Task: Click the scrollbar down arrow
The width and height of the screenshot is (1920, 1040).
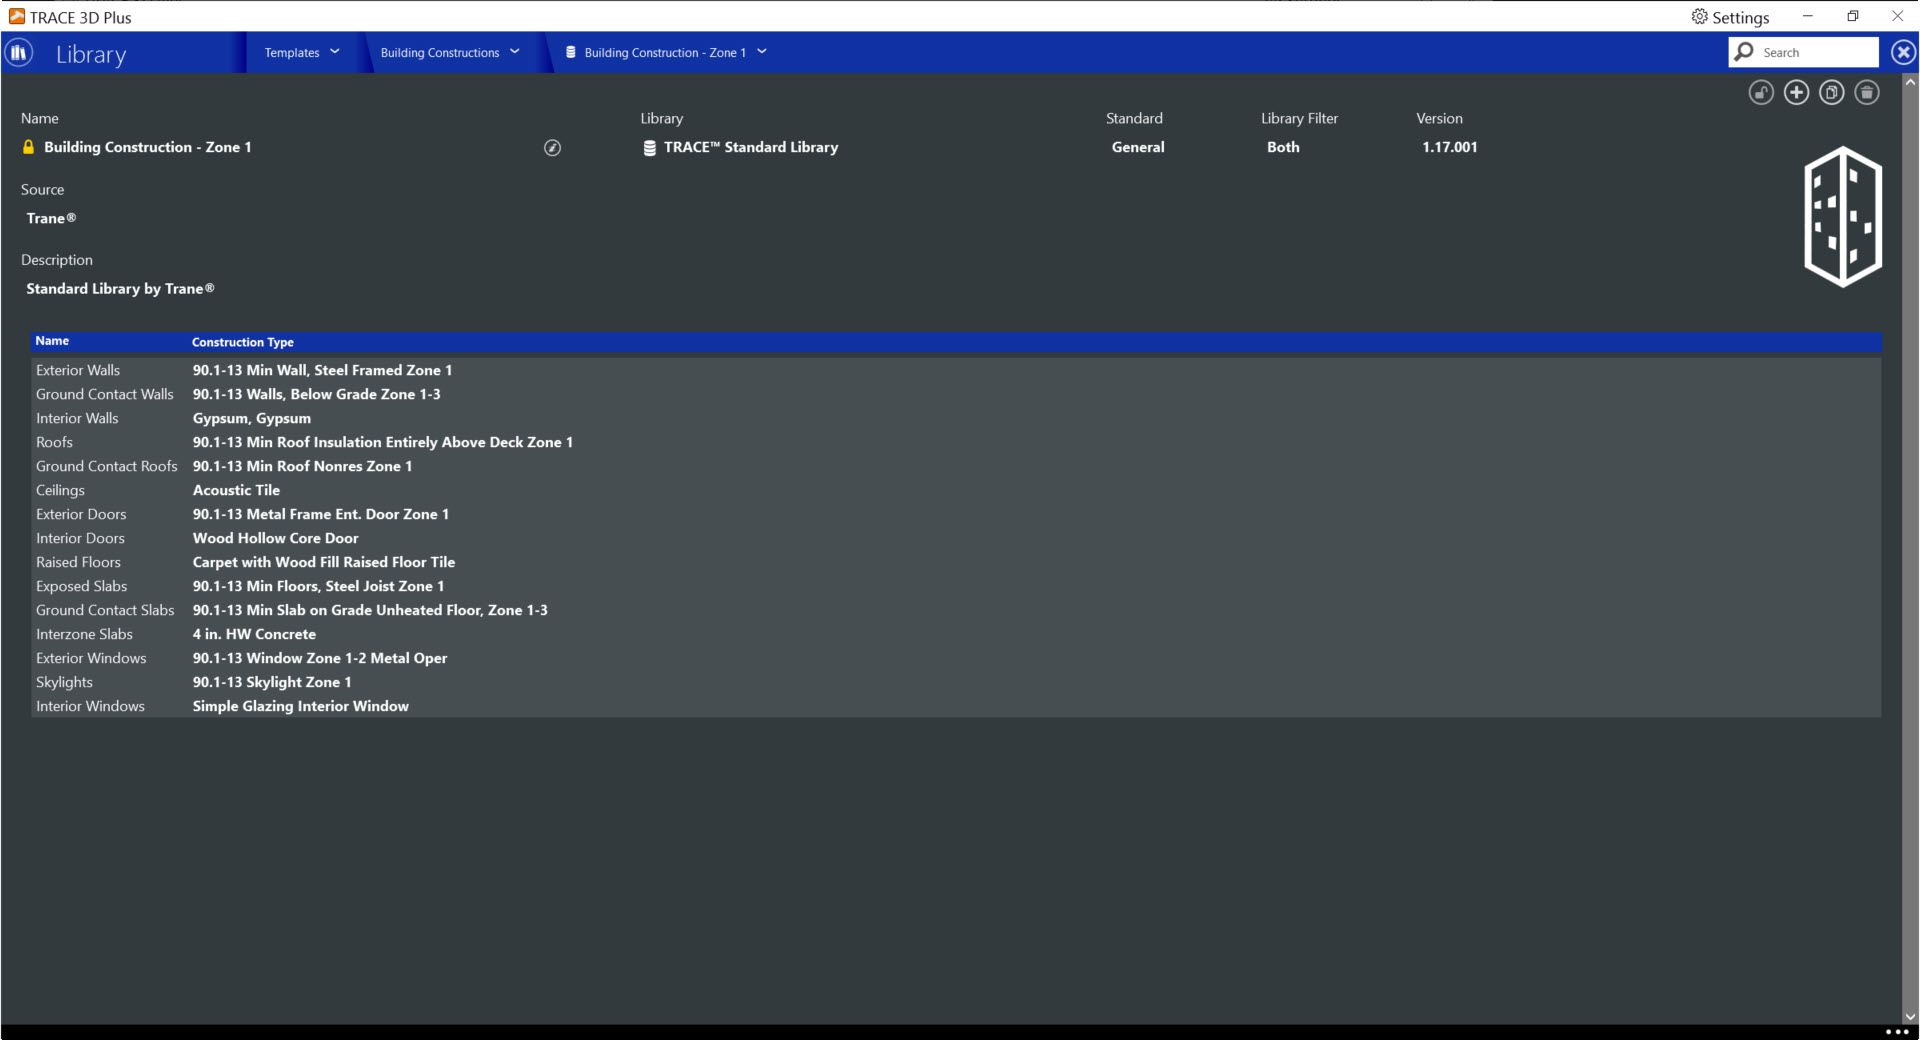Action: [1910, 1016]
